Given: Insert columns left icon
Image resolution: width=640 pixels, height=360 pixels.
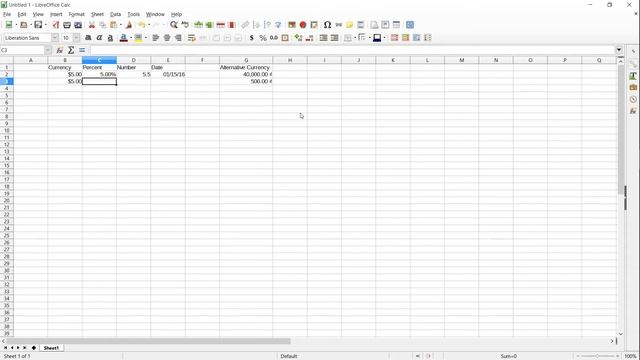Looking at the screenshot, I should click(x=209, y=25).
